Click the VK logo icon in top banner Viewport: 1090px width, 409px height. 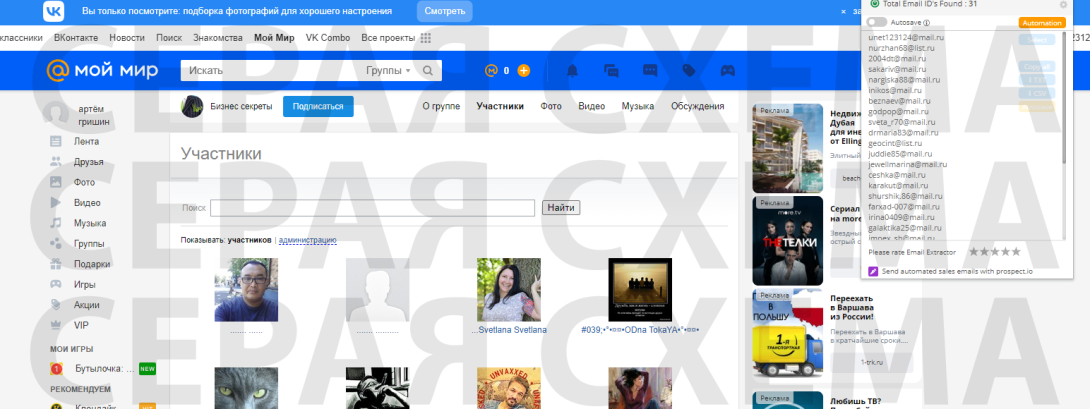click(x=54, y=11)
